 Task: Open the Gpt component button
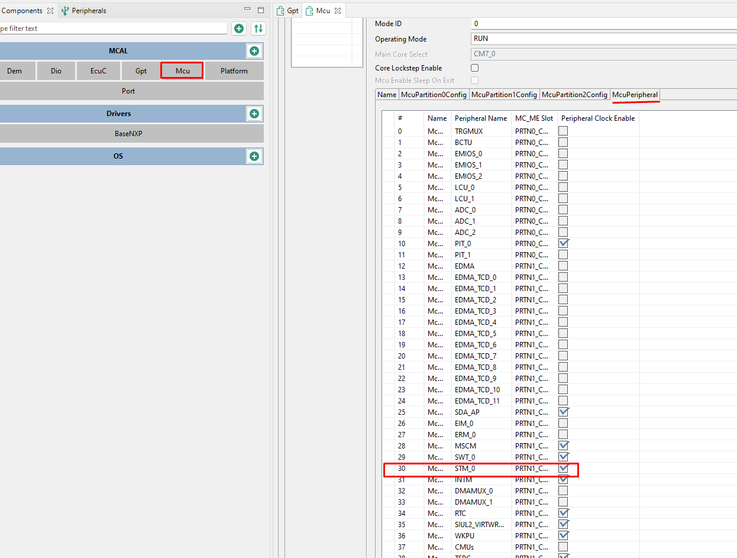coord(141,71)
